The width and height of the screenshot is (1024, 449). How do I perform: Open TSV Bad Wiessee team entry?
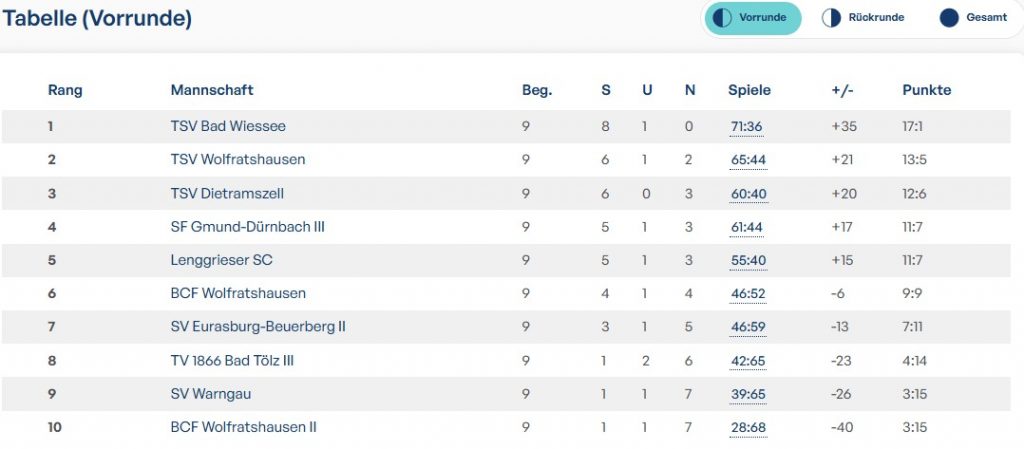click(x=228, y=126)
